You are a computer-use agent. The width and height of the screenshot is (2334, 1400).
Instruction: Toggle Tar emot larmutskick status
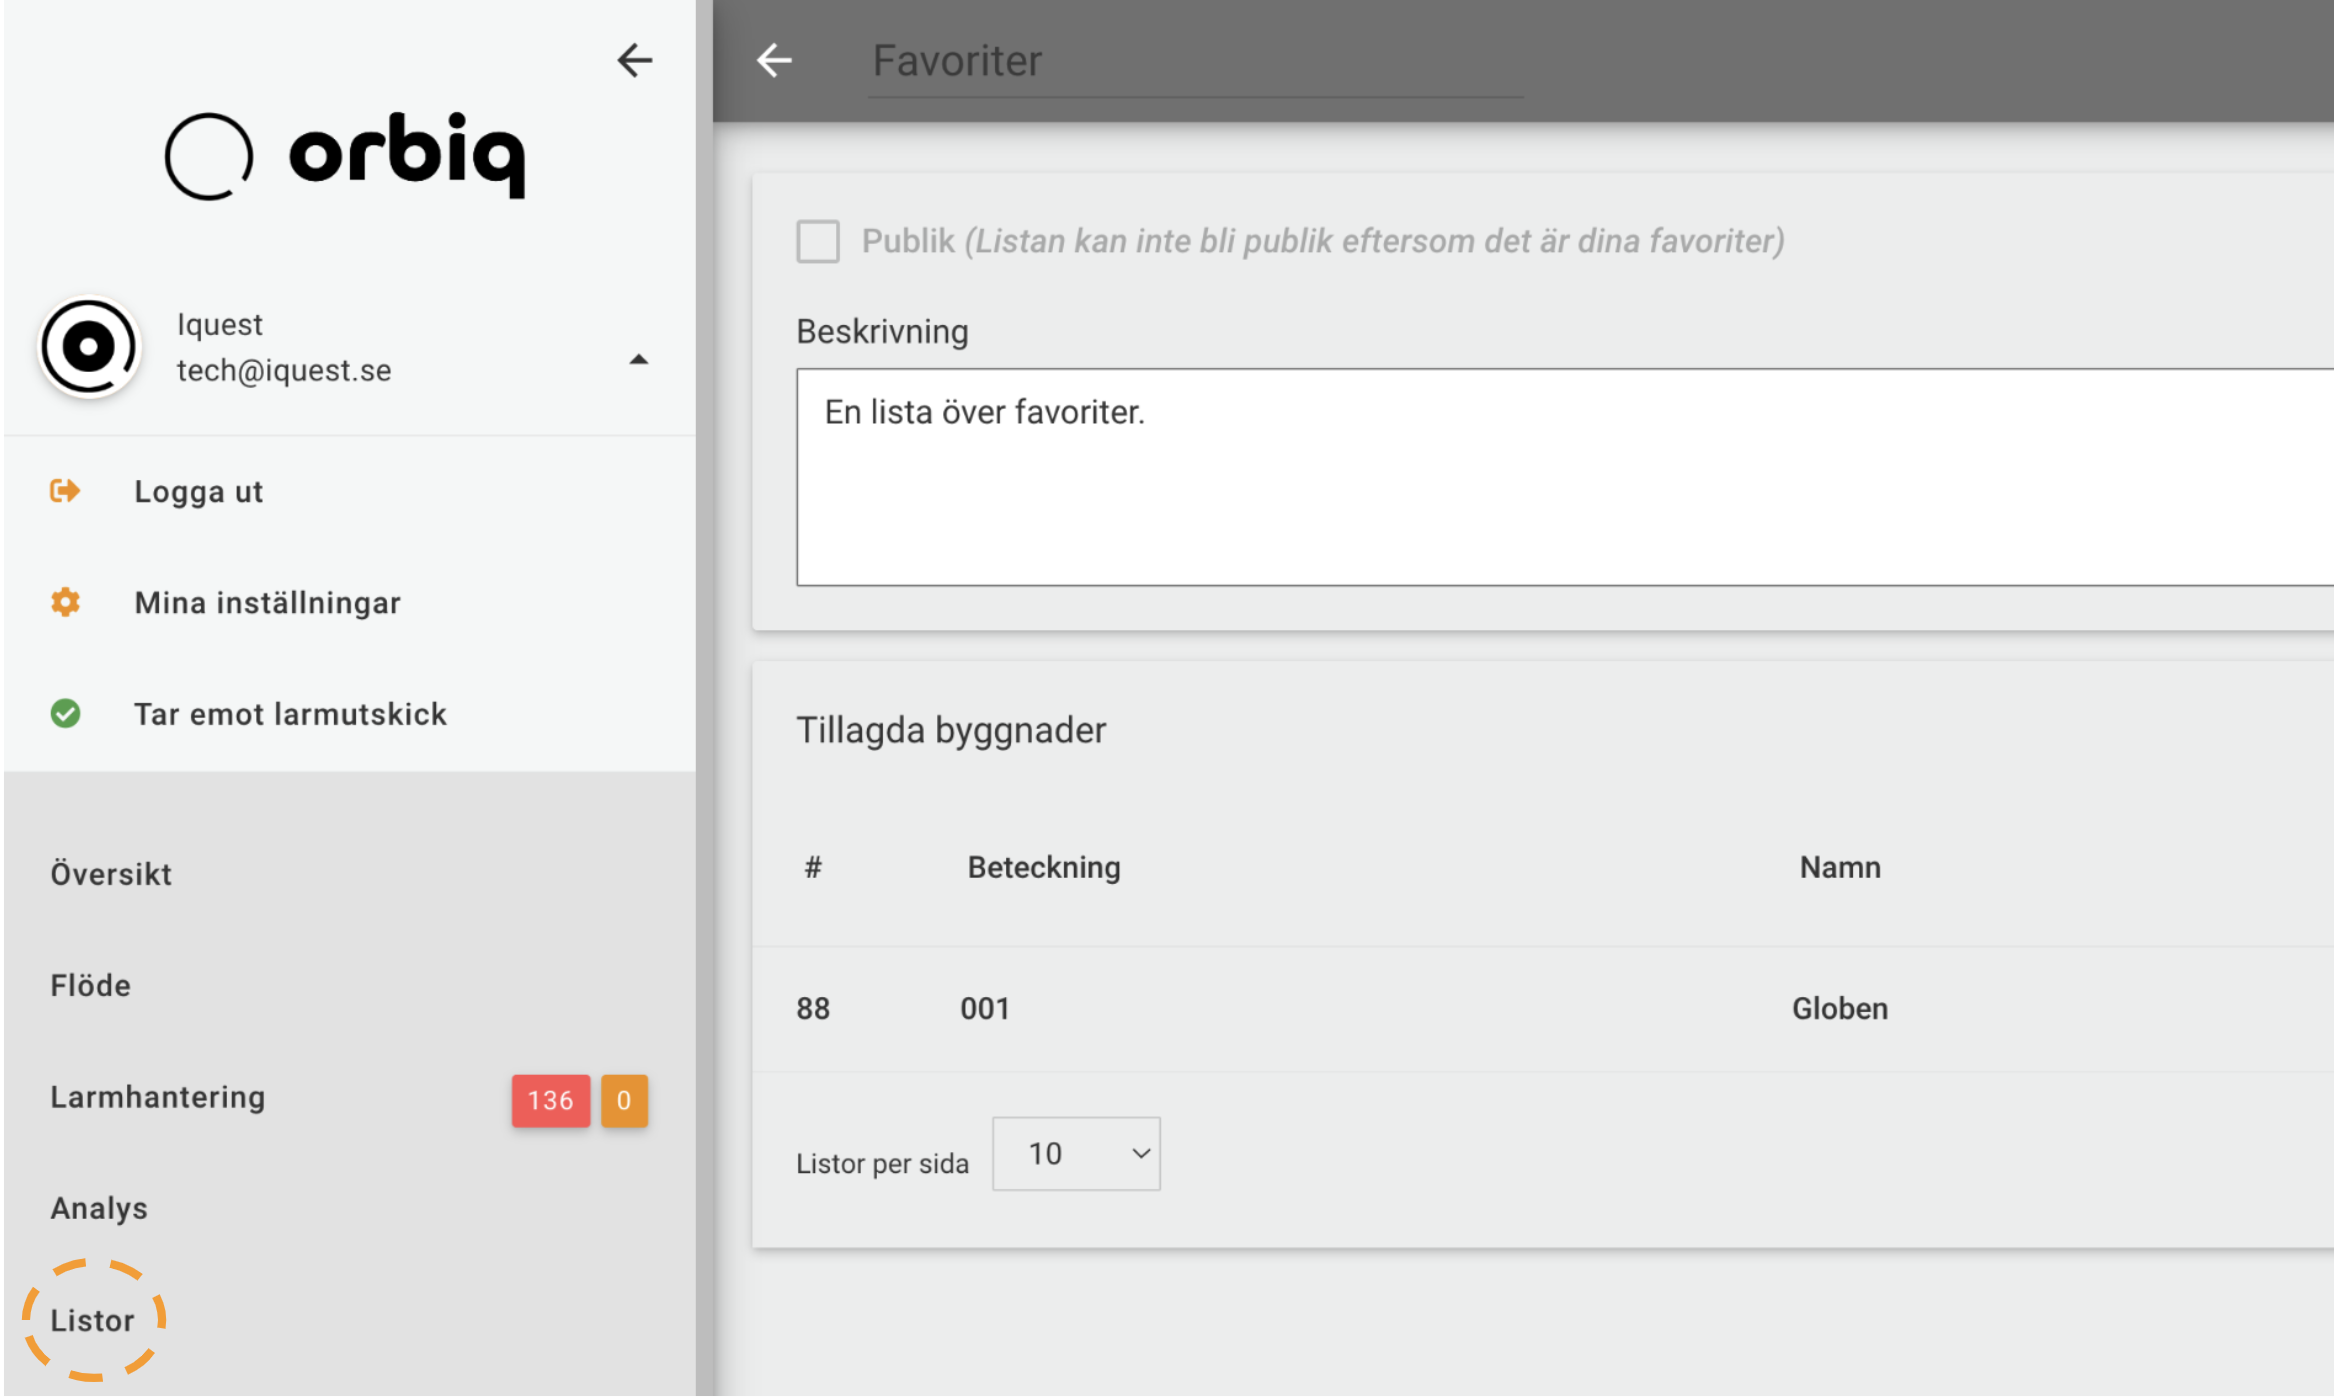point(290,714)
